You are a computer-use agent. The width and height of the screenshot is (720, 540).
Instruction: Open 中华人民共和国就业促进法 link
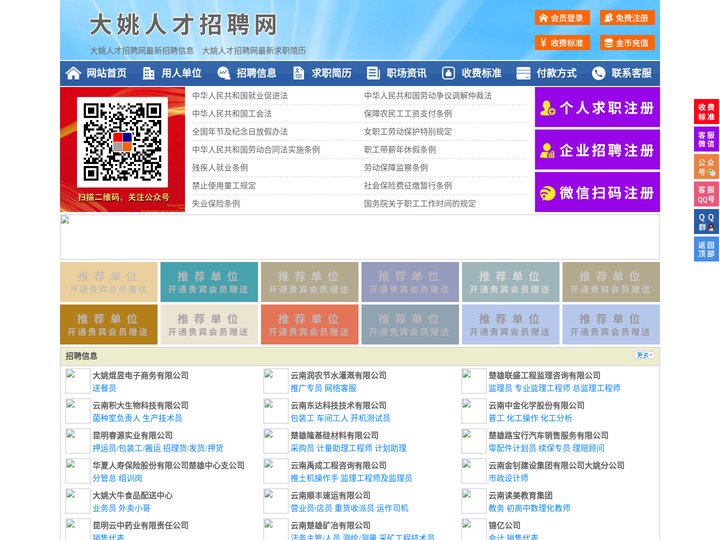pos(240,96)
